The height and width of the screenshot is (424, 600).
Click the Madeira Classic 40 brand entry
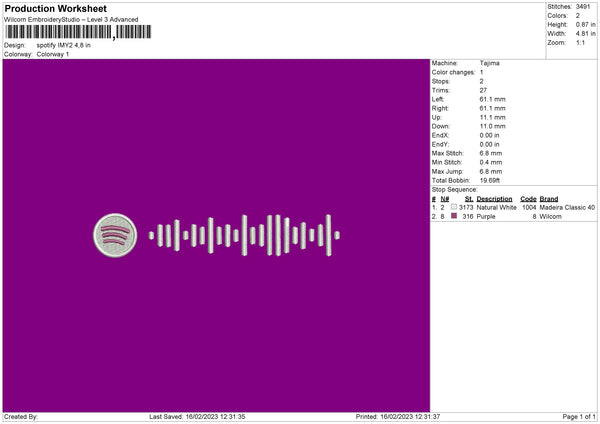(x=567, y=208)
